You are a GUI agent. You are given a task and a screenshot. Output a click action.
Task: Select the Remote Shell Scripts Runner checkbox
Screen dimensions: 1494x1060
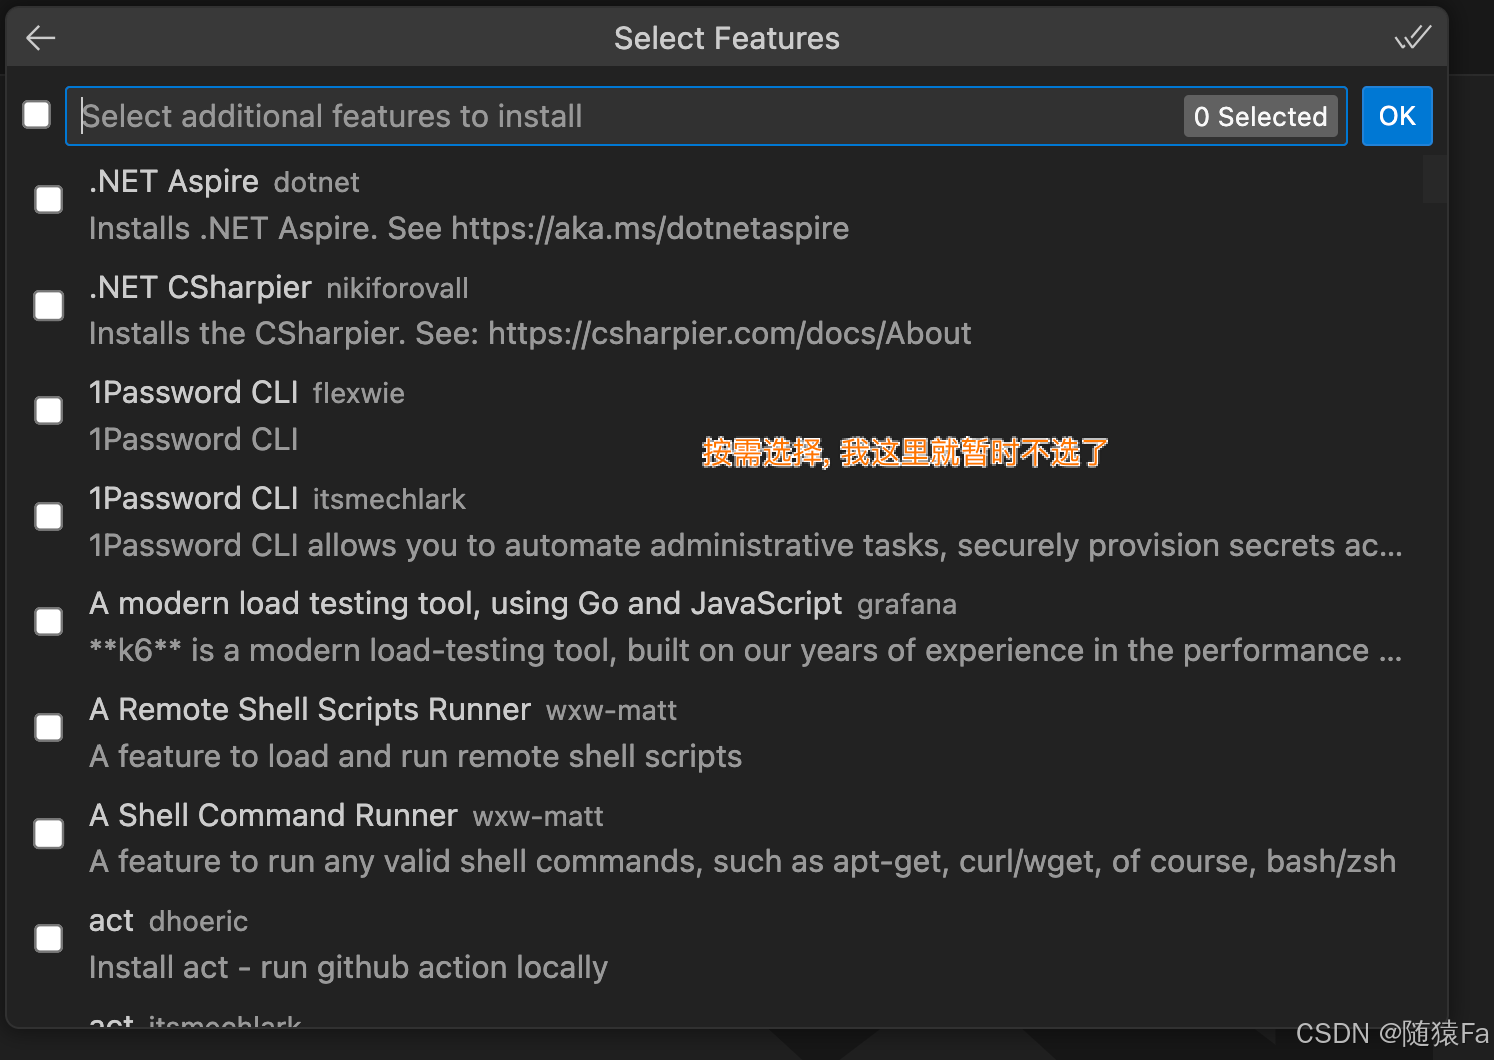[49, 728]
